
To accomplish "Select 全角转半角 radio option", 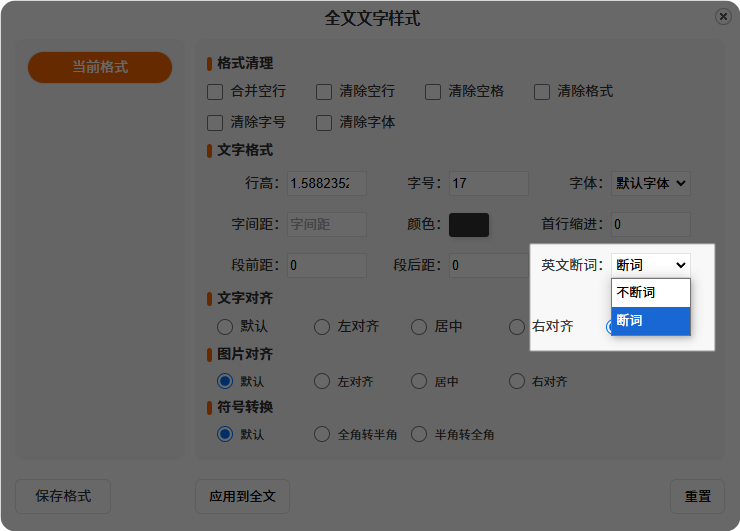I will click(322, 434).
